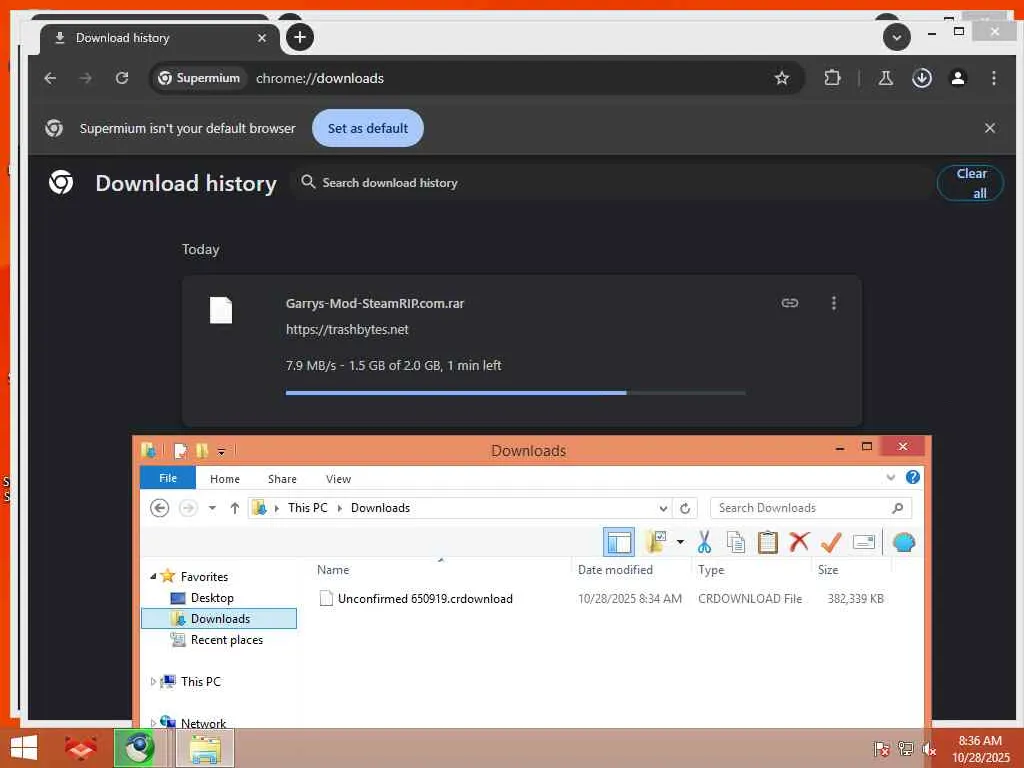Go up one folder level
Screen dimensions: 1024x768
[235, 507]
